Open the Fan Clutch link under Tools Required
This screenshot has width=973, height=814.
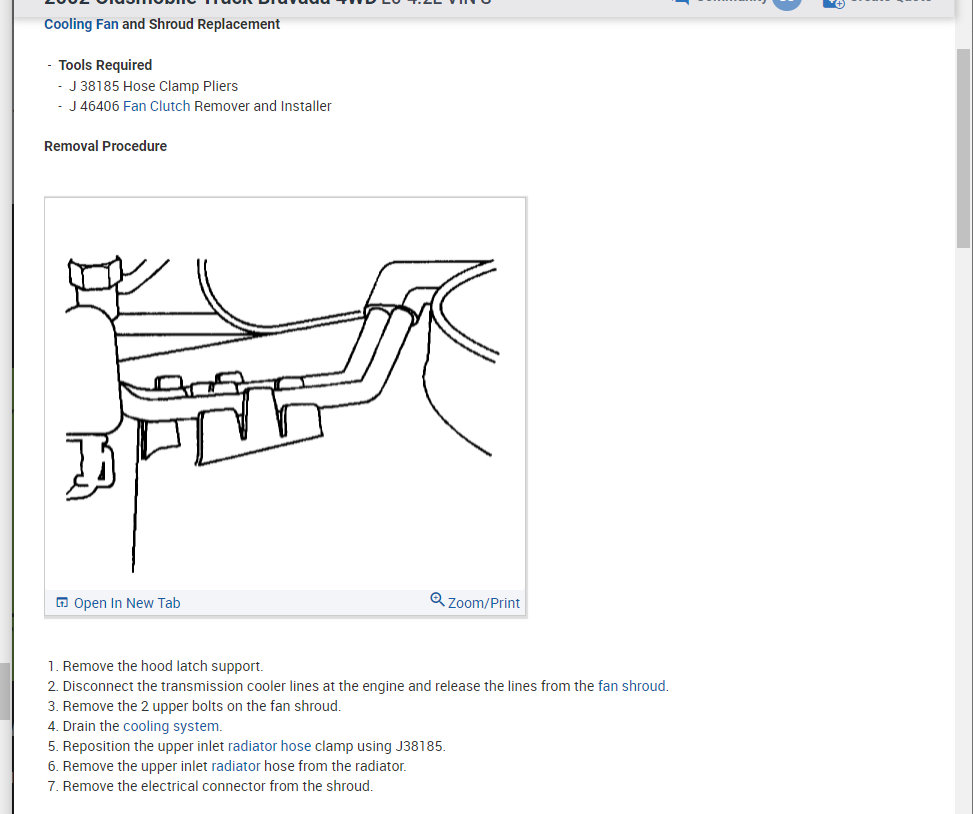coord(156,106)
